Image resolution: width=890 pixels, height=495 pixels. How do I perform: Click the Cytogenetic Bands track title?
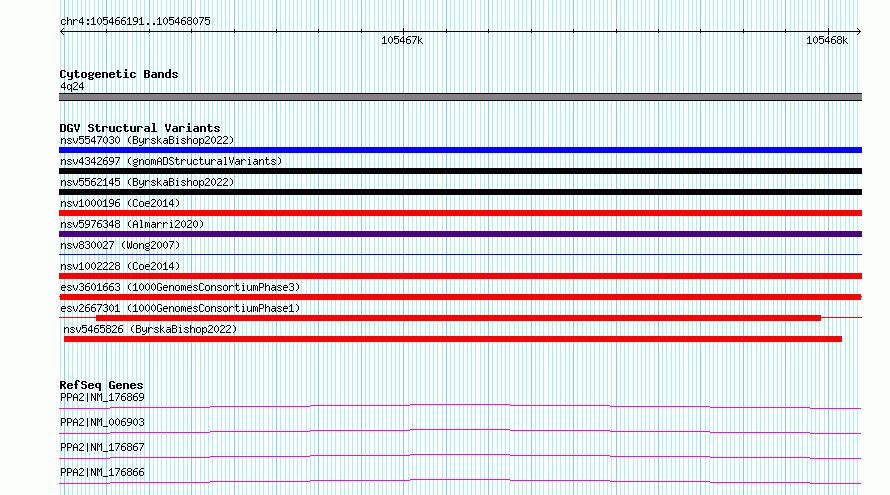point(119,74)
